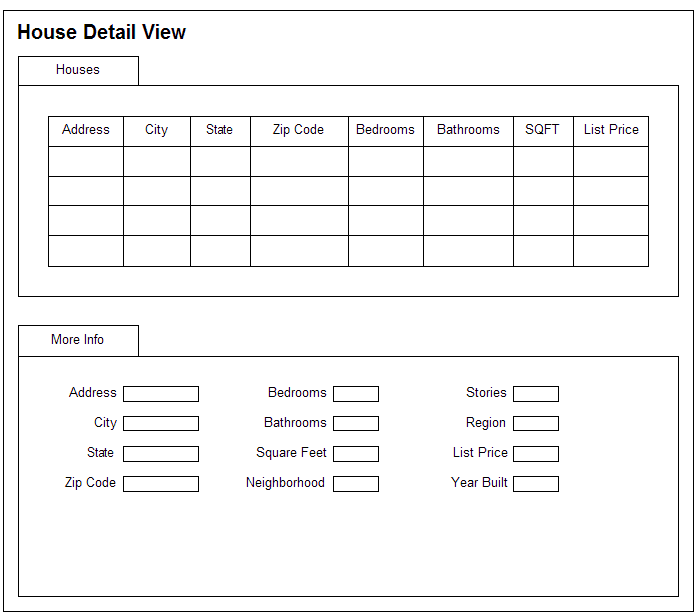Click the Zip Code input field in More Info
Screen dimensions: 696x614
click(161, 484)
